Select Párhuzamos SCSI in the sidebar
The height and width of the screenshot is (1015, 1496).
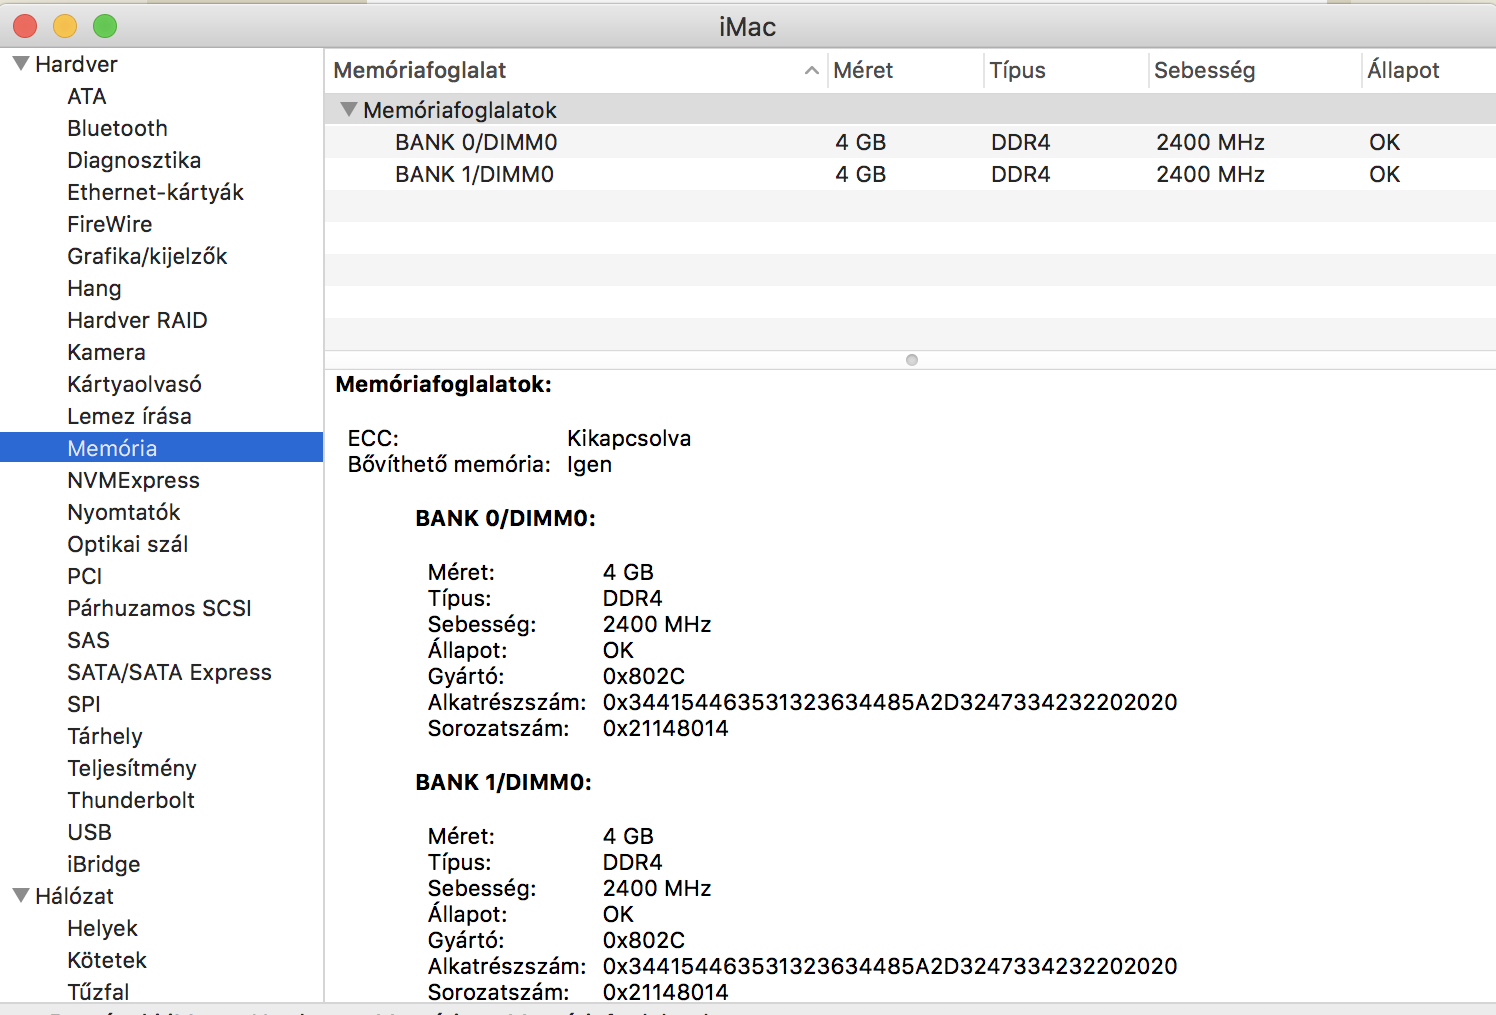[x=159, y=608]
